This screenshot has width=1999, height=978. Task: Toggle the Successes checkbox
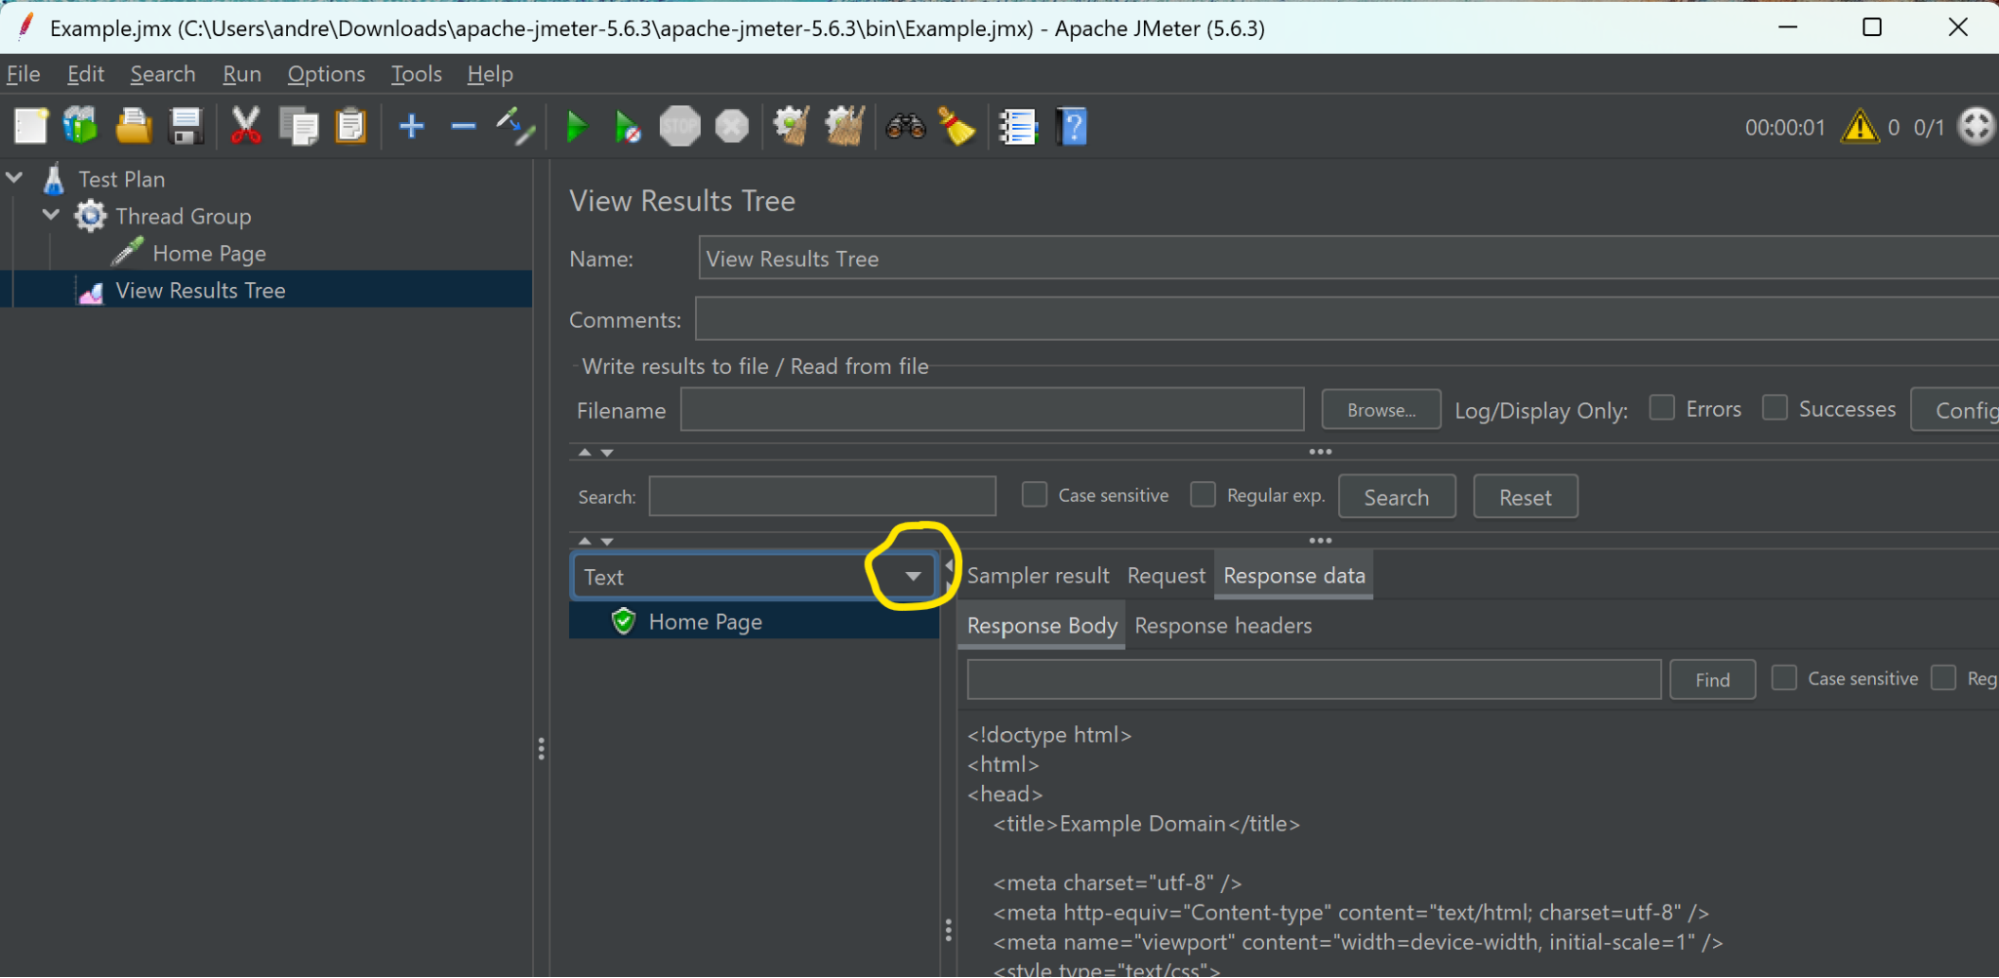pos(1775,408)
